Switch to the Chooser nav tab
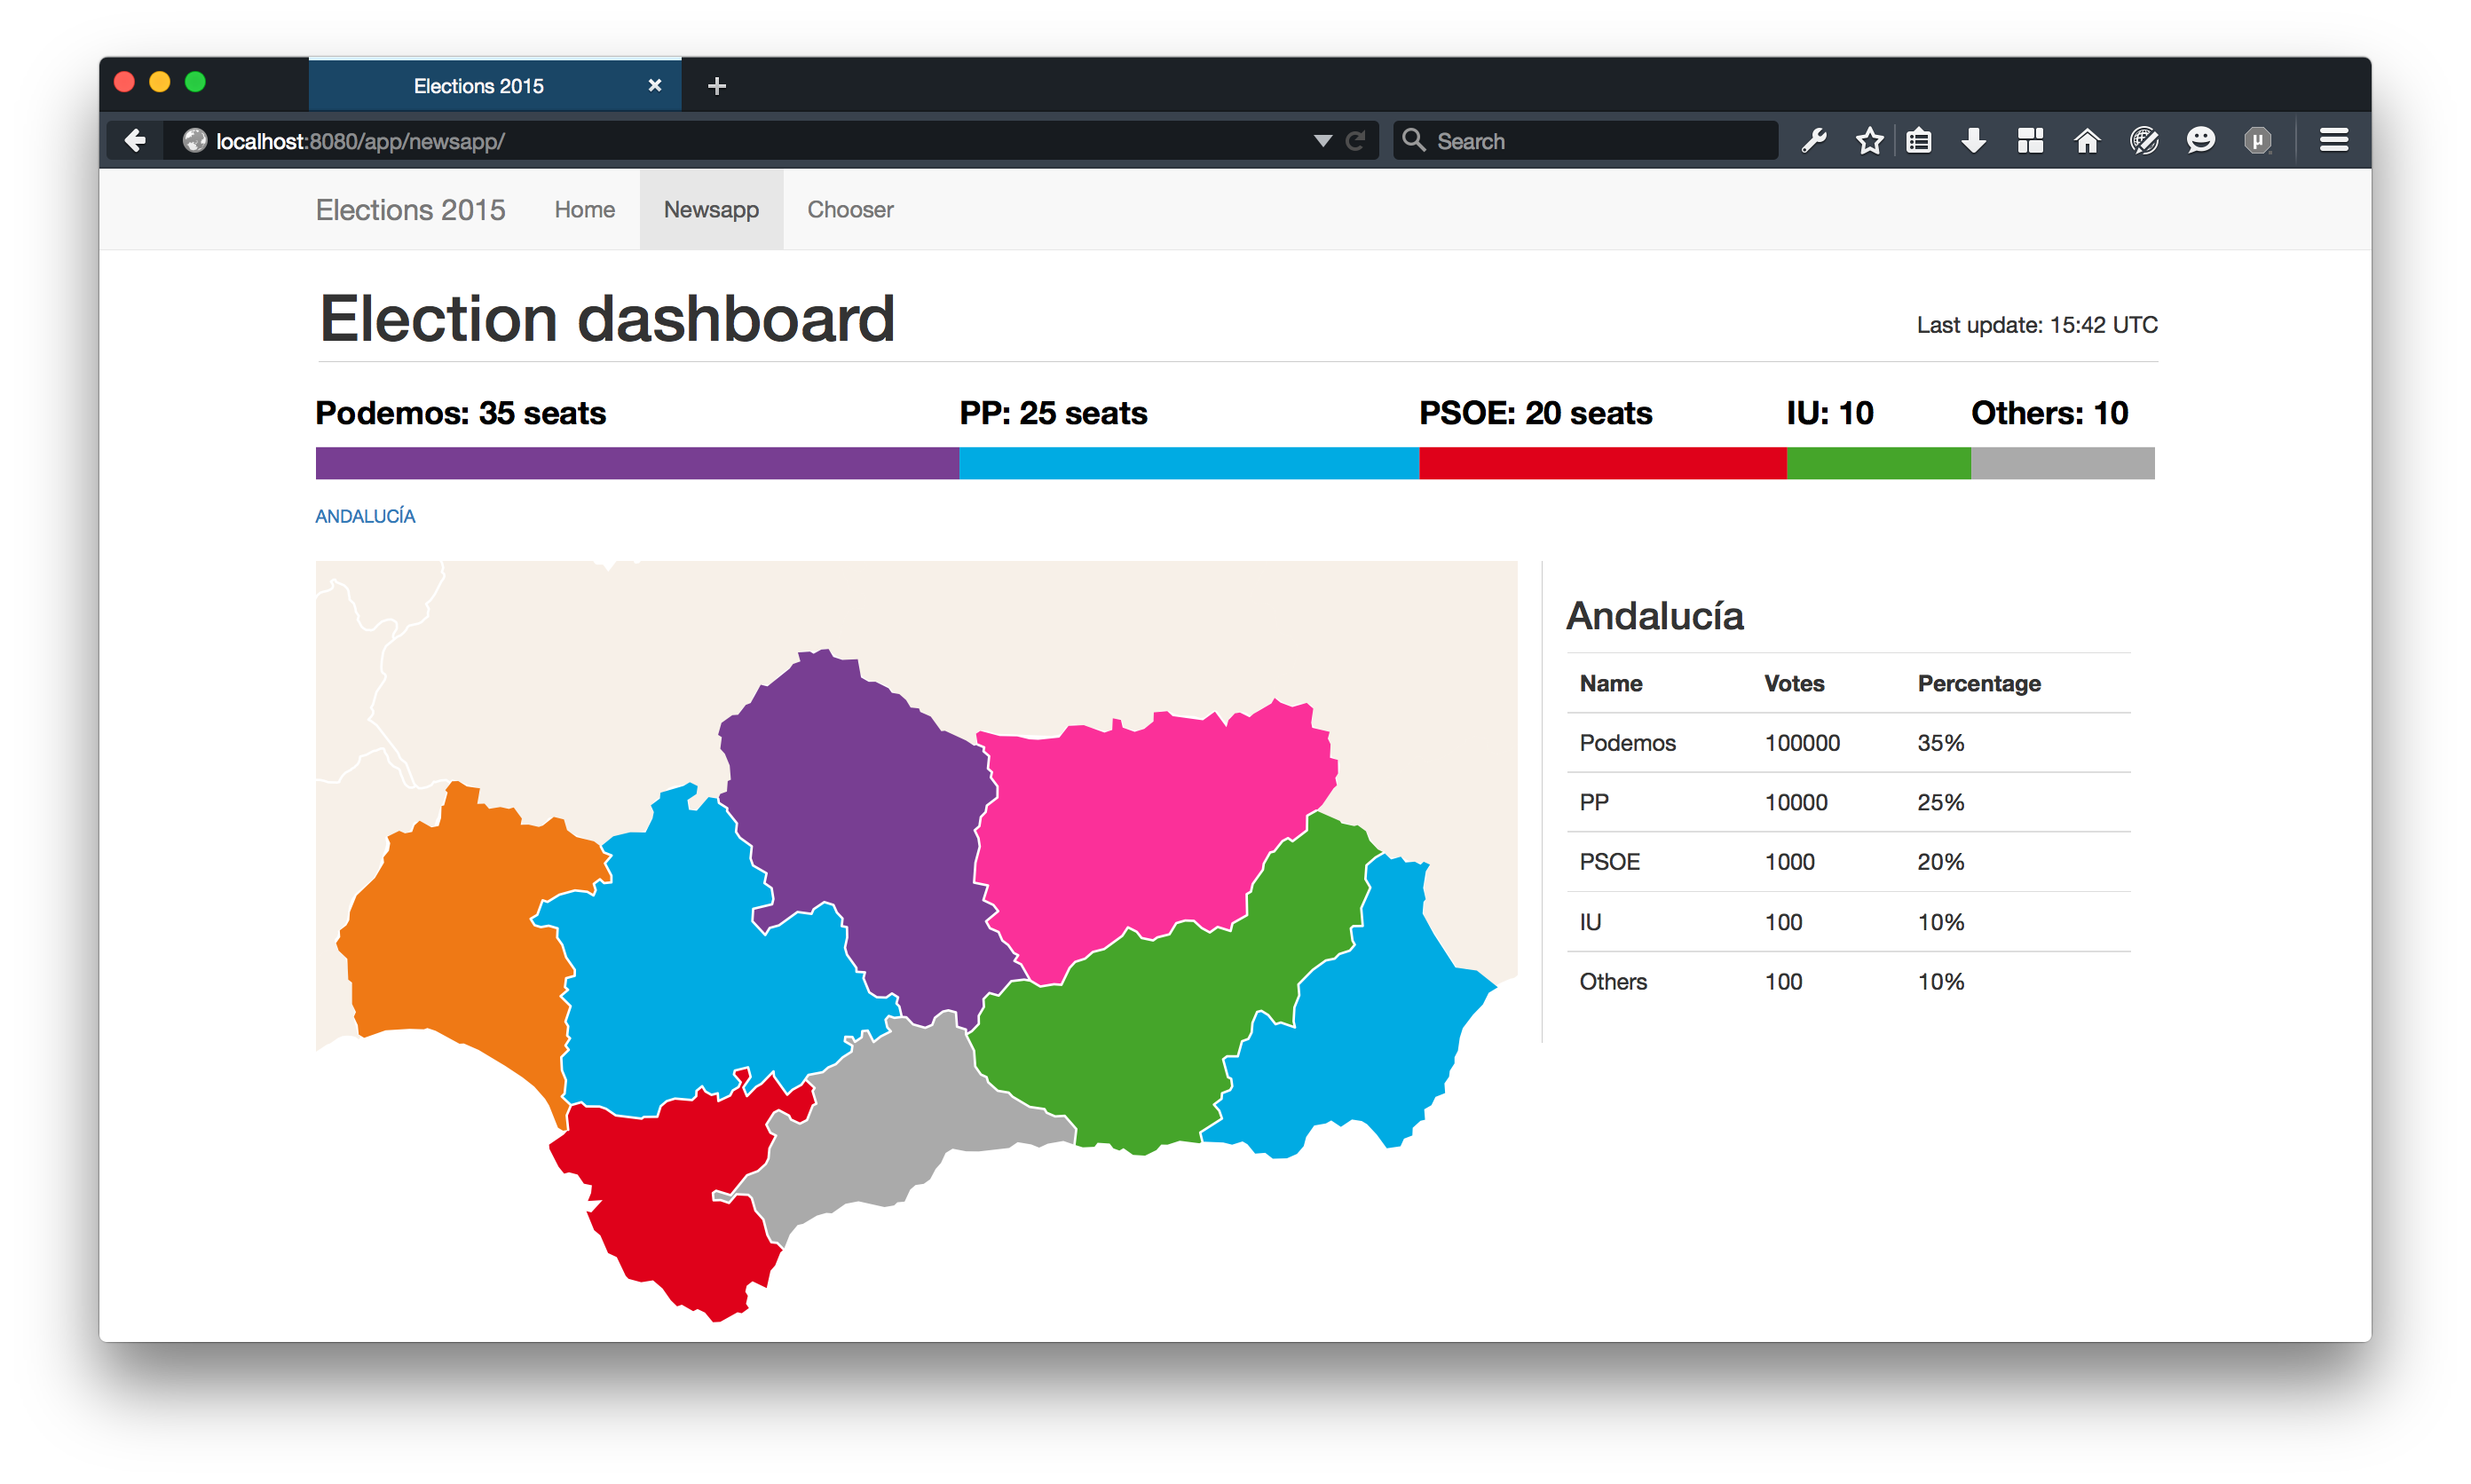 point(850,210)
